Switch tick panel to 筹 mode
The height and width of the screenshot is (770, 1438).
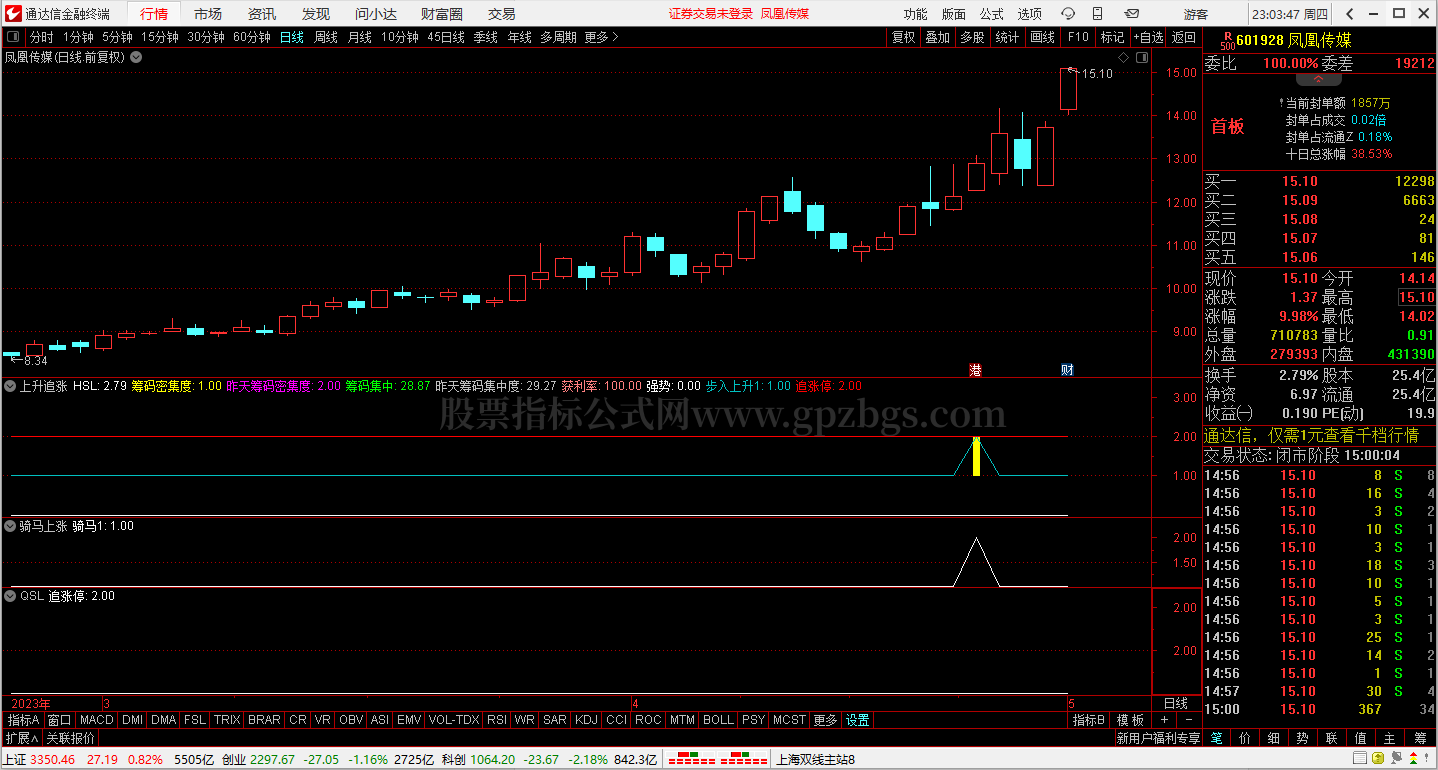point(1420,738)
